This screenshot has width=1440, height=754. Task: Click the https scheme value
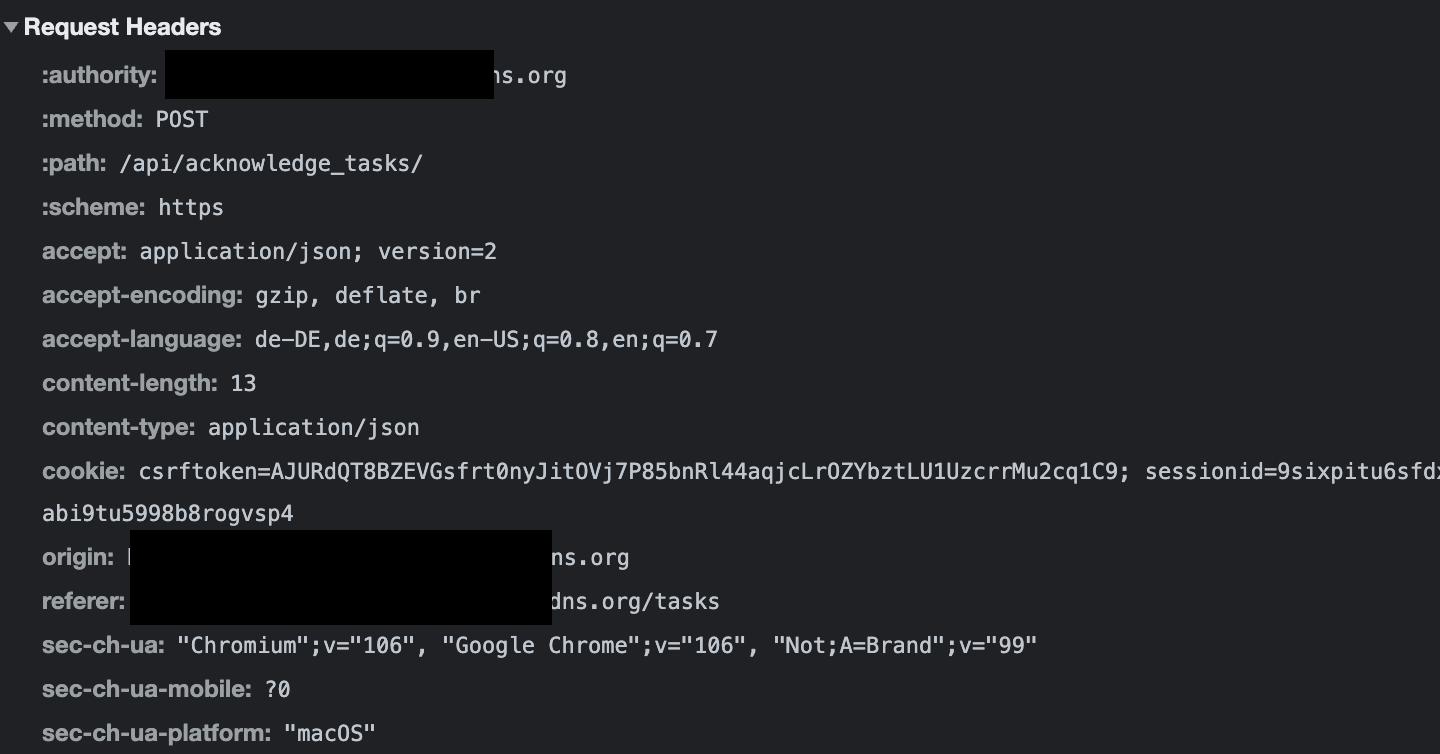(190, 207)
